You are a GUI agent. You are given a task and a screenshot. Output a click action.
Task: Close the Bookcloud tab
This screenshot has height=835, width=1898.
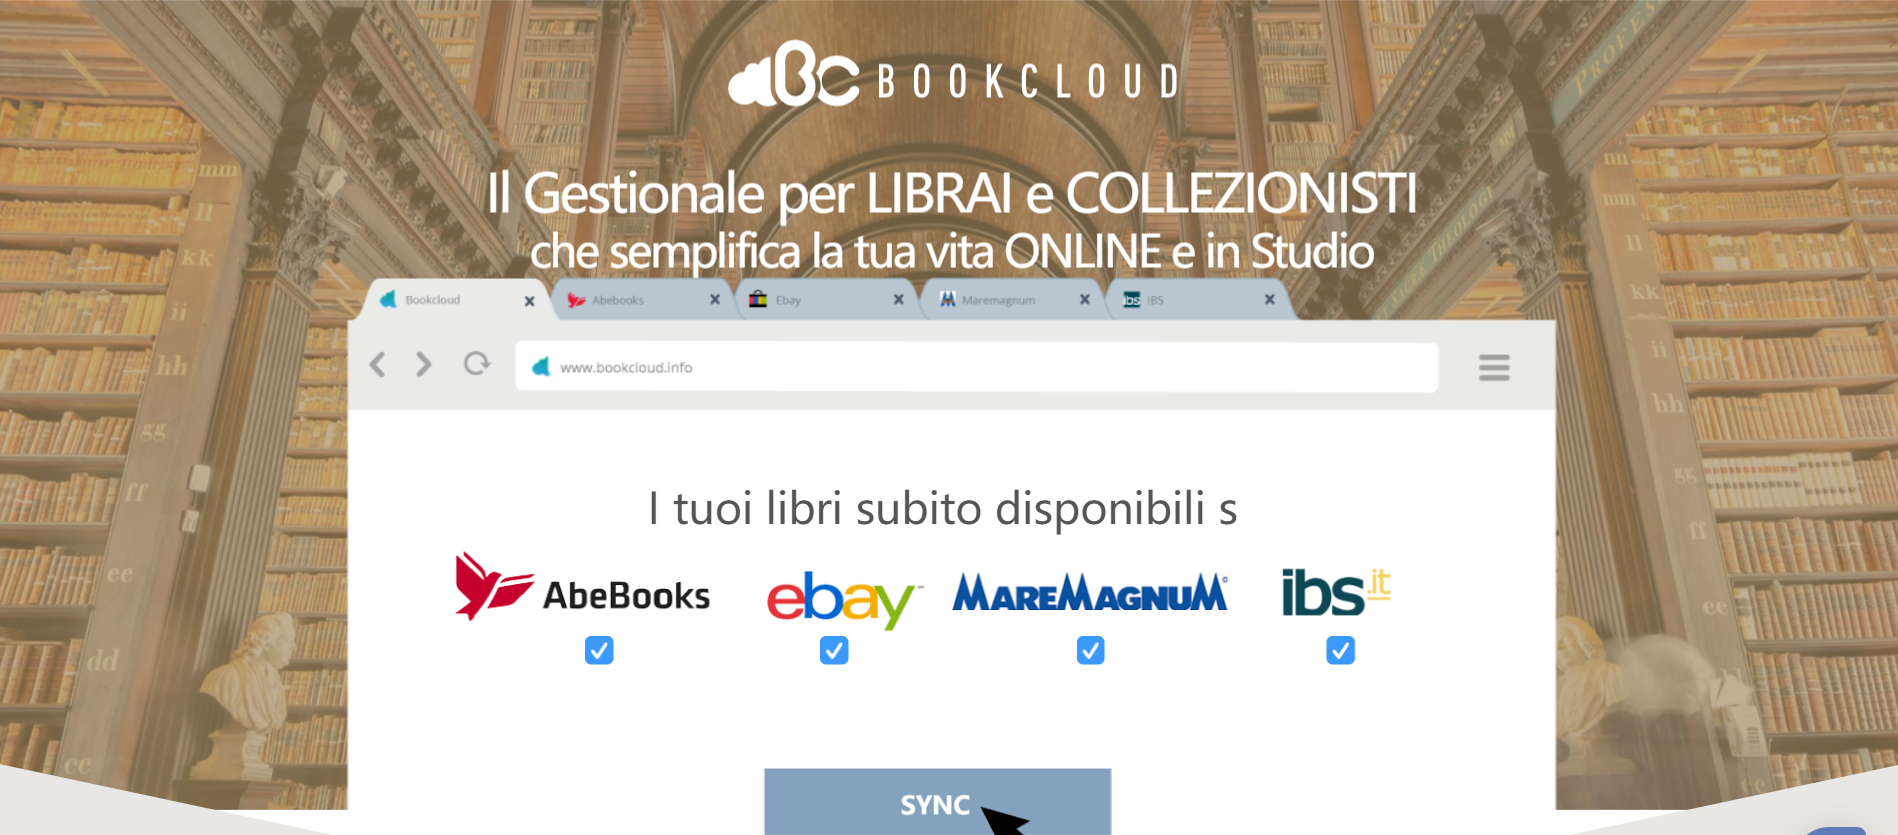click(x=529, y=301)
